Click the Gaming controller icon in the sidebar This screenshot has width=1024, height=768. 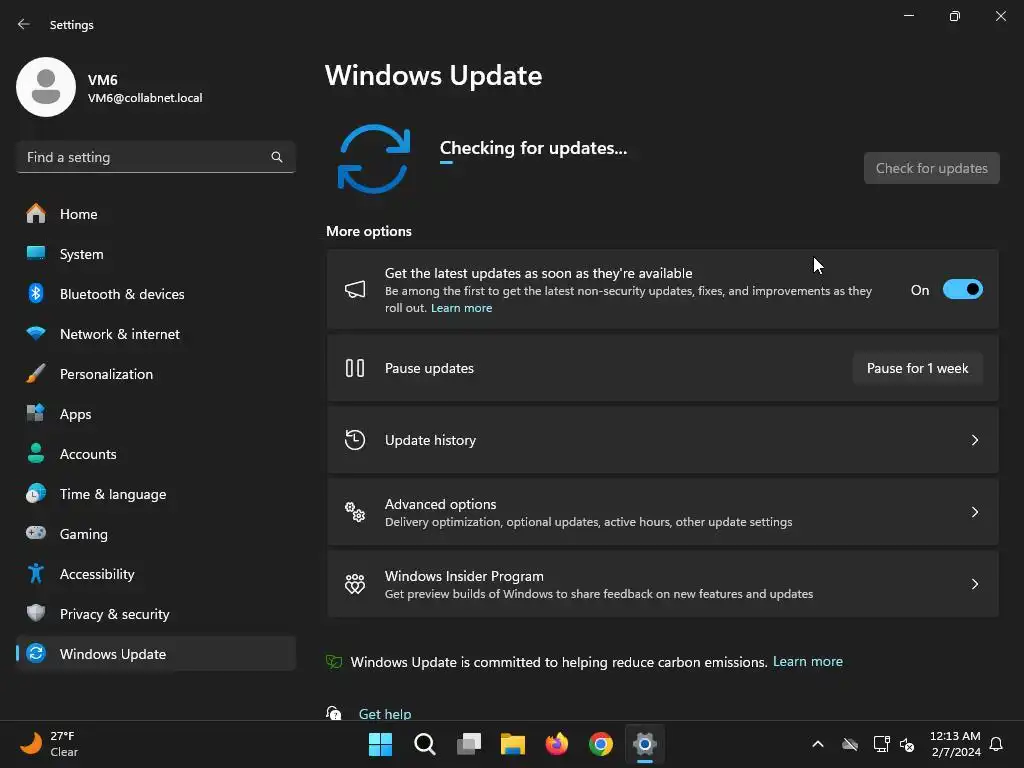[x=36, y=533]
